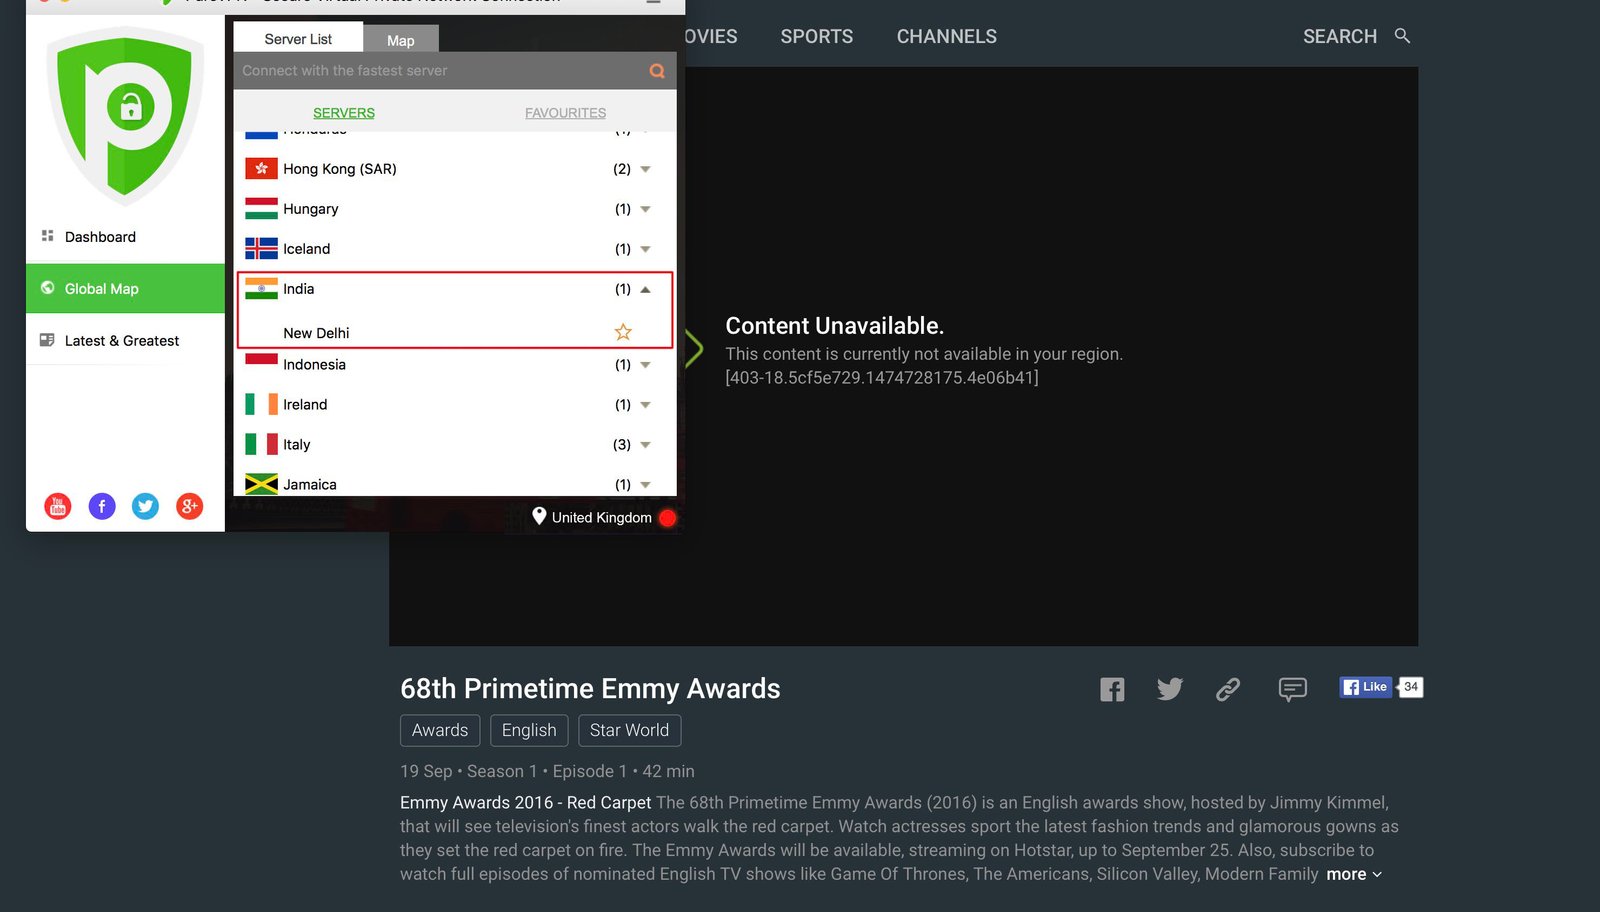
Task: Click the United Kingdom location label
Action: (601, 517)
